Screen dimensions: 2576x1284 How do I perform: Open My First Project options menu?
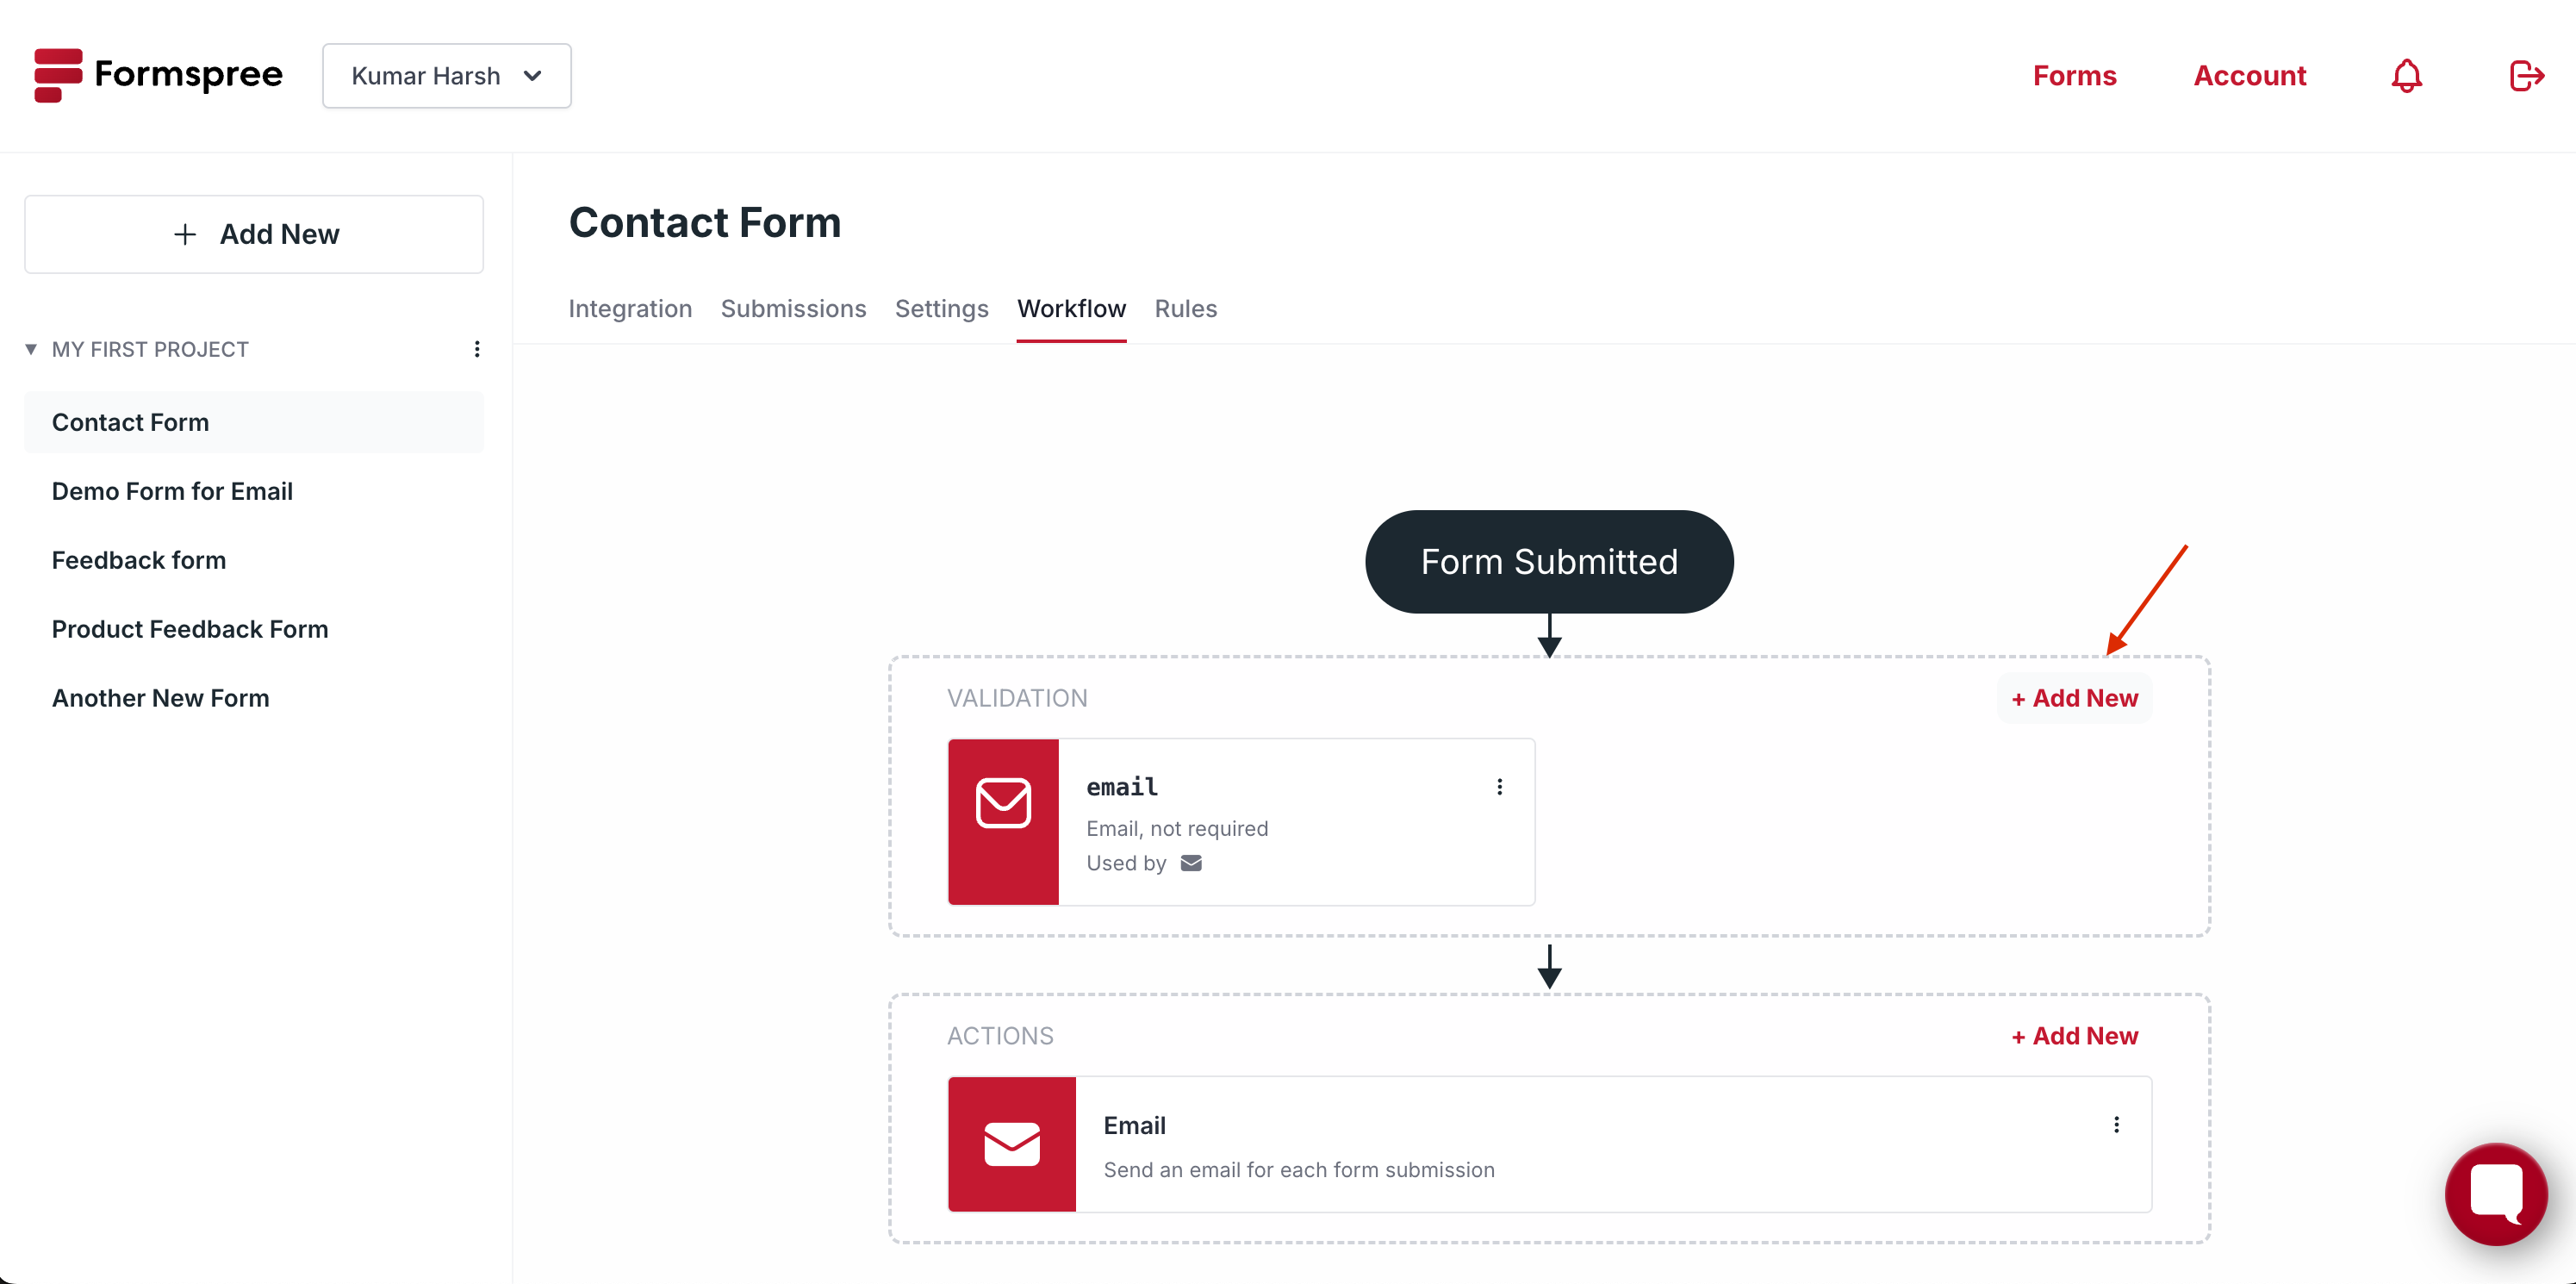pyautogui.click(x=477, y=349)
